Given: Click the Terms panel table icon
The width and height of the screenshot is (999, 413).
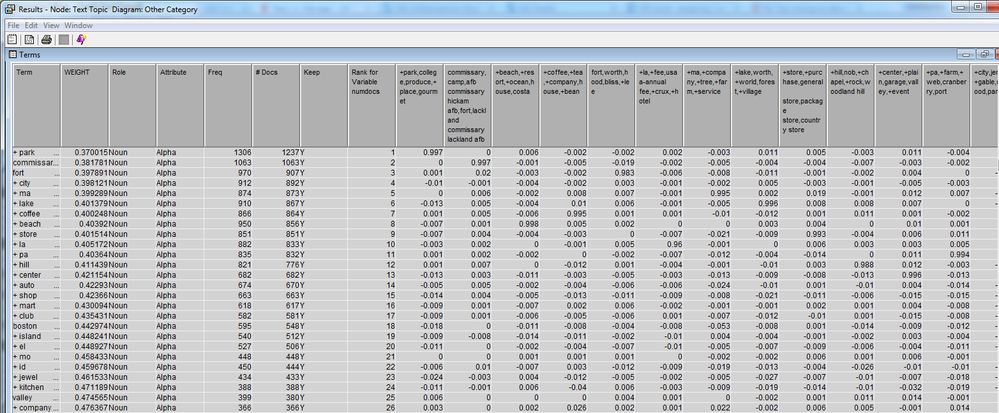Looking at the screenshot, I should click(x=12, y=54).
